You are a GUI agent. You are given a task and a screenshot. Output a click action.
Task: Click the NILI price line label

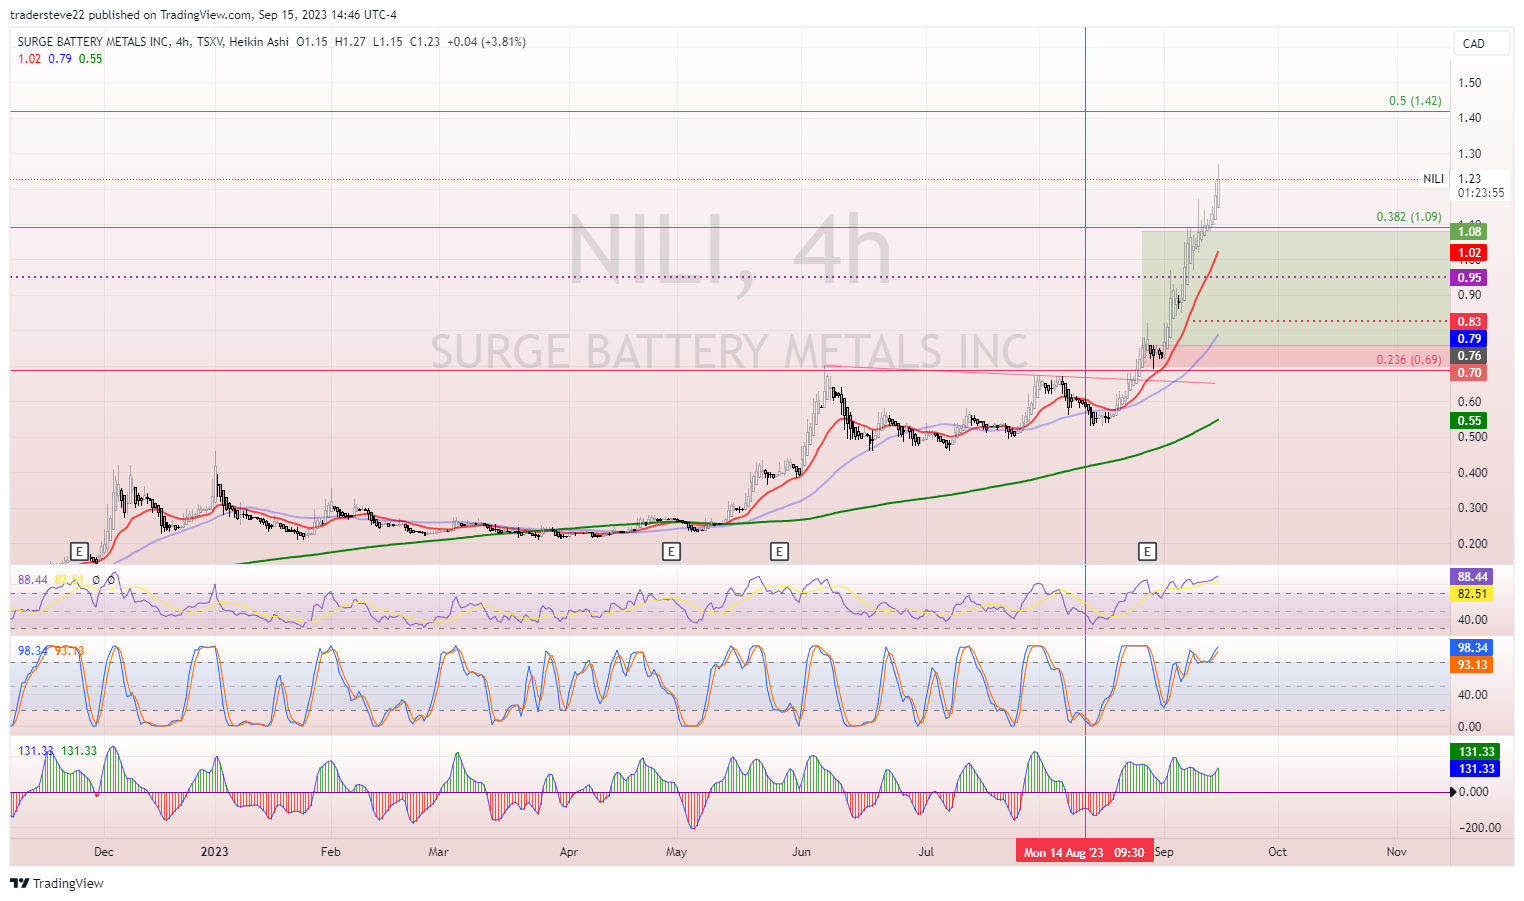click(1434, 179)
